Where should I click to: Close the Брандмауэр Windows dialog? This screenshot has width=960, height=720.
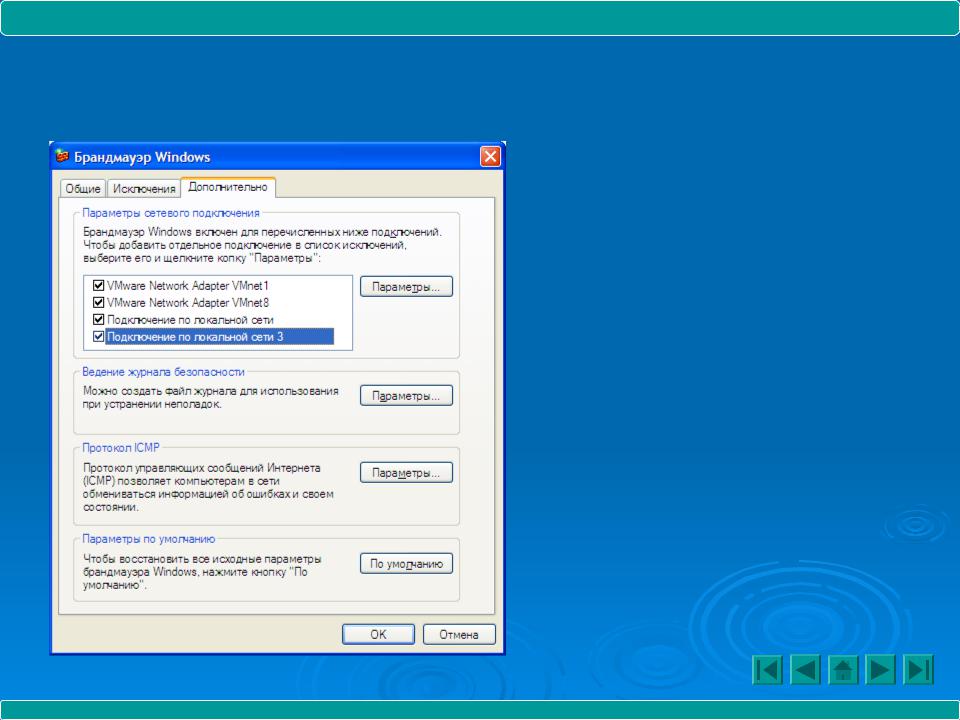coord(490,157)
